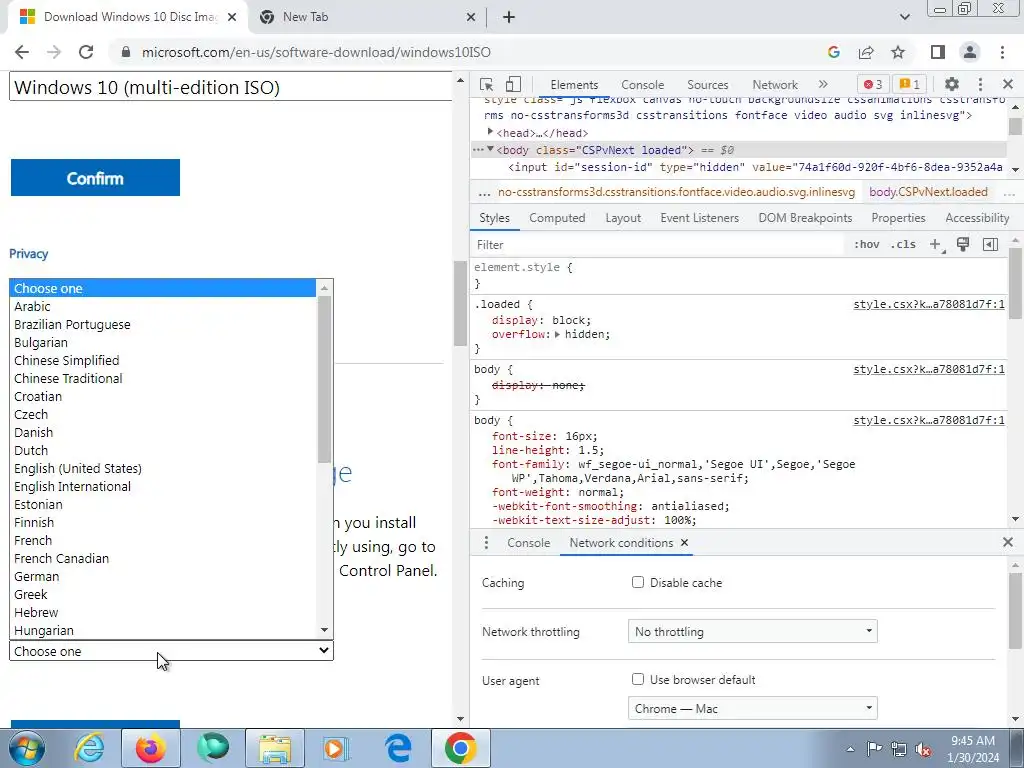Open DOM Breakpoints tab

(x=805, y=217)
